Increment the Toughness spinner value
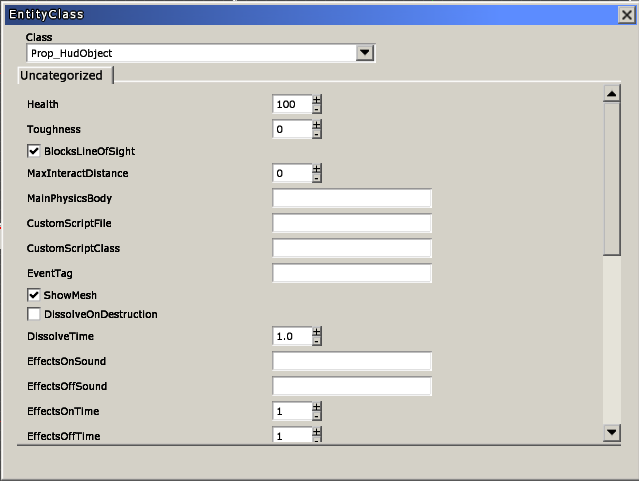The width and height of the screenshot is (639, 481). coord(317,125)
